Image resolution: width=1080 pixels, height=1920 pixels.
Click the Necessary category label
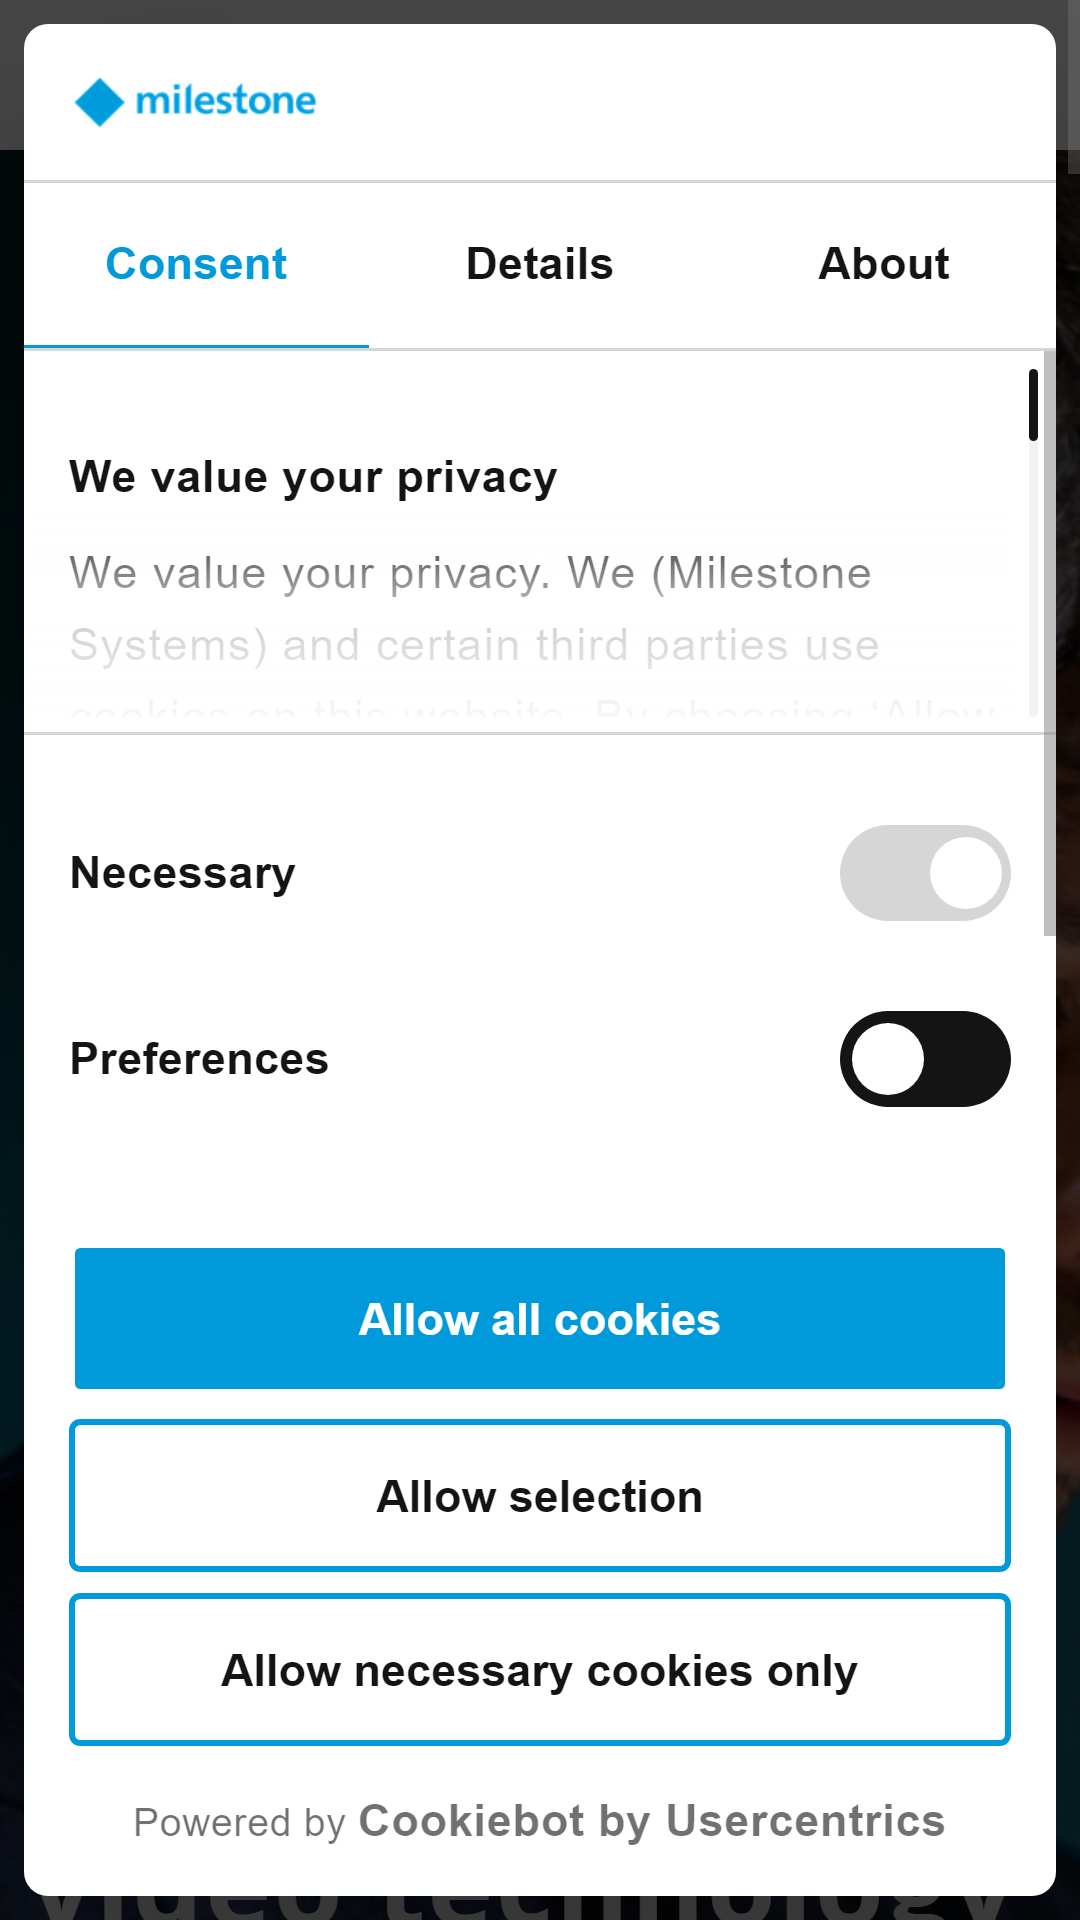coord(183,873)
